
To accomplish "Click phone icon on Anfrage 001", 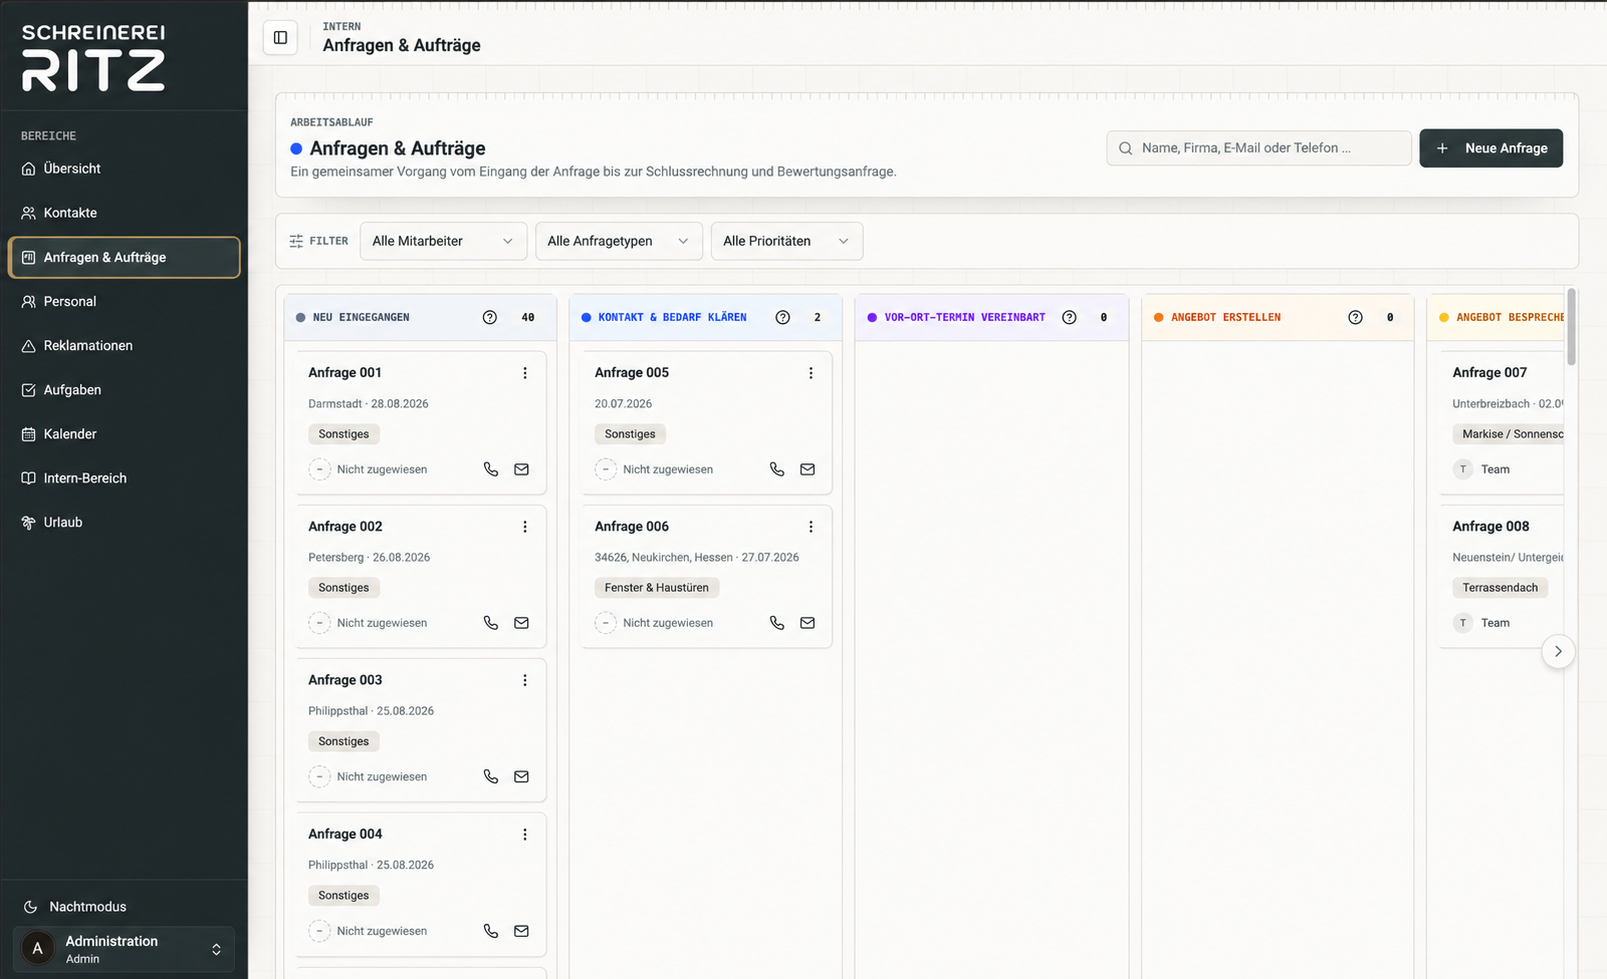I will (490, 469).
